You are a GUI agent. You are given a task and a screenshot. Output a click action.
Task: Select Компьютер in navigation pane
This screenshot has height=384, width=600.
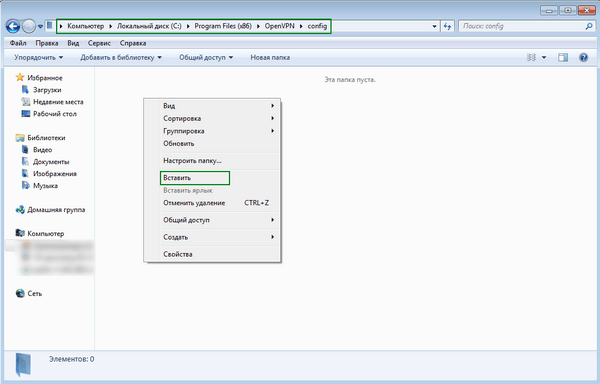[x=46, y=234]
